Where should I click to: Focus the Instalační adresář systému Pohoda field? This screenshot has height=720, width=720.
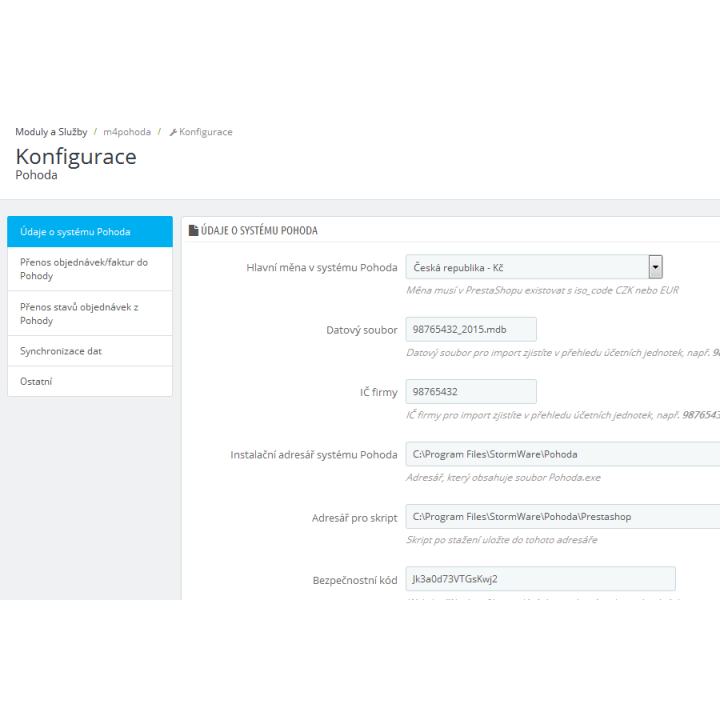(x=562, y=454)
